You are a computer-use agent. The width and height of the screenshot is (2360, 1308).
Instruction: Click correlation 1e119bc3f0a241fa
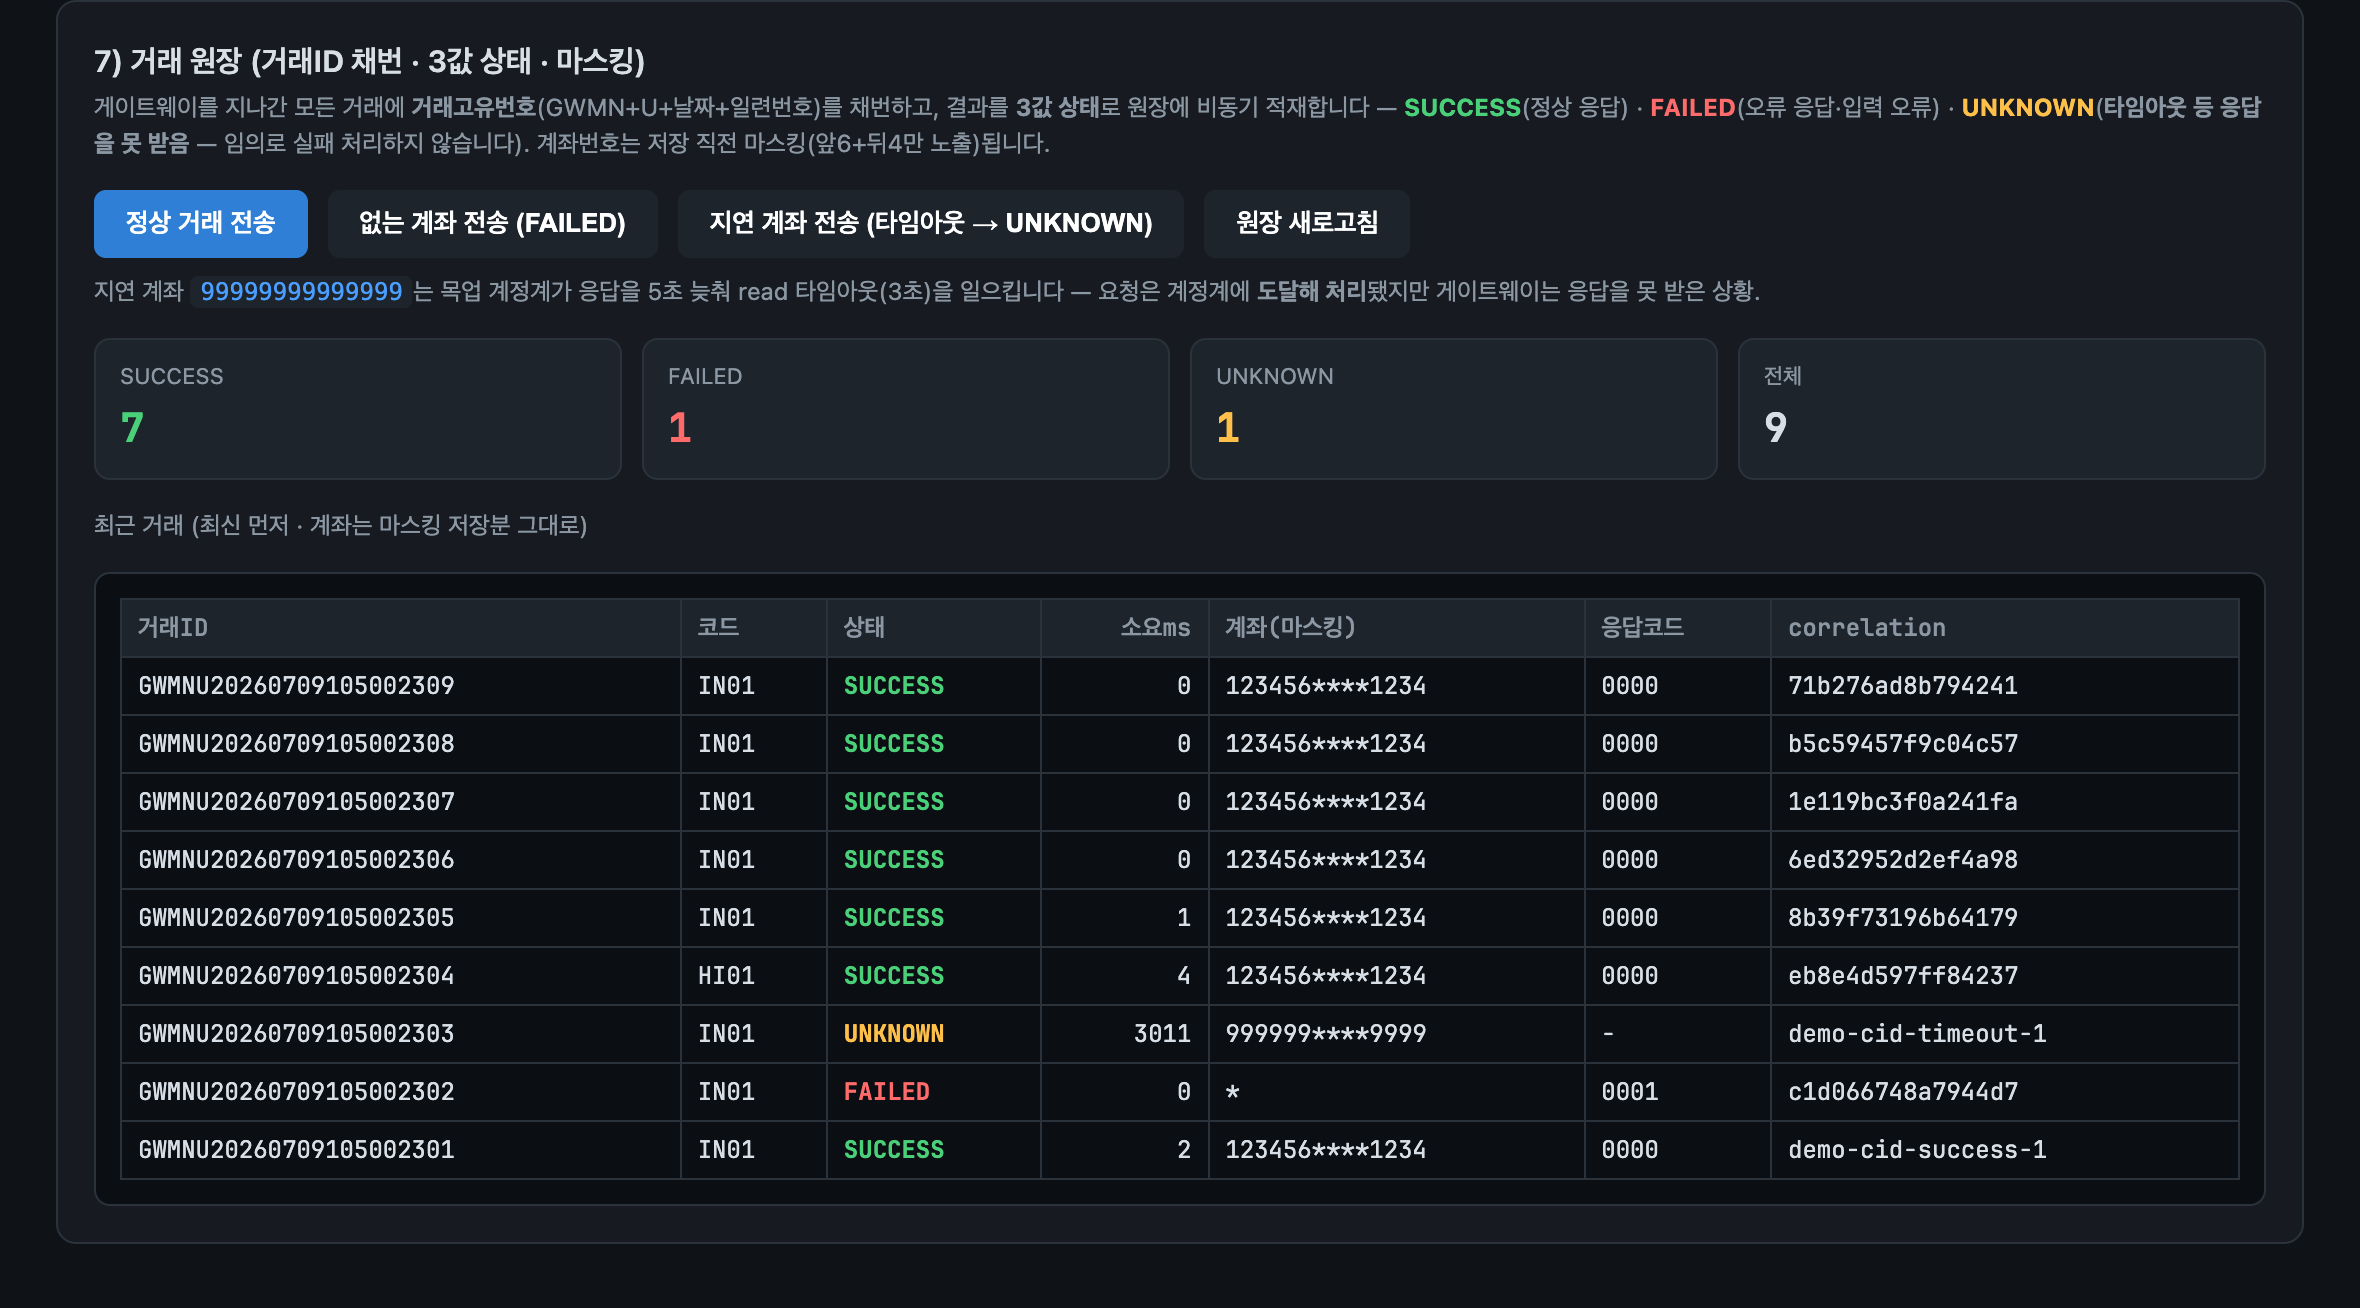tap(1903, 802)
